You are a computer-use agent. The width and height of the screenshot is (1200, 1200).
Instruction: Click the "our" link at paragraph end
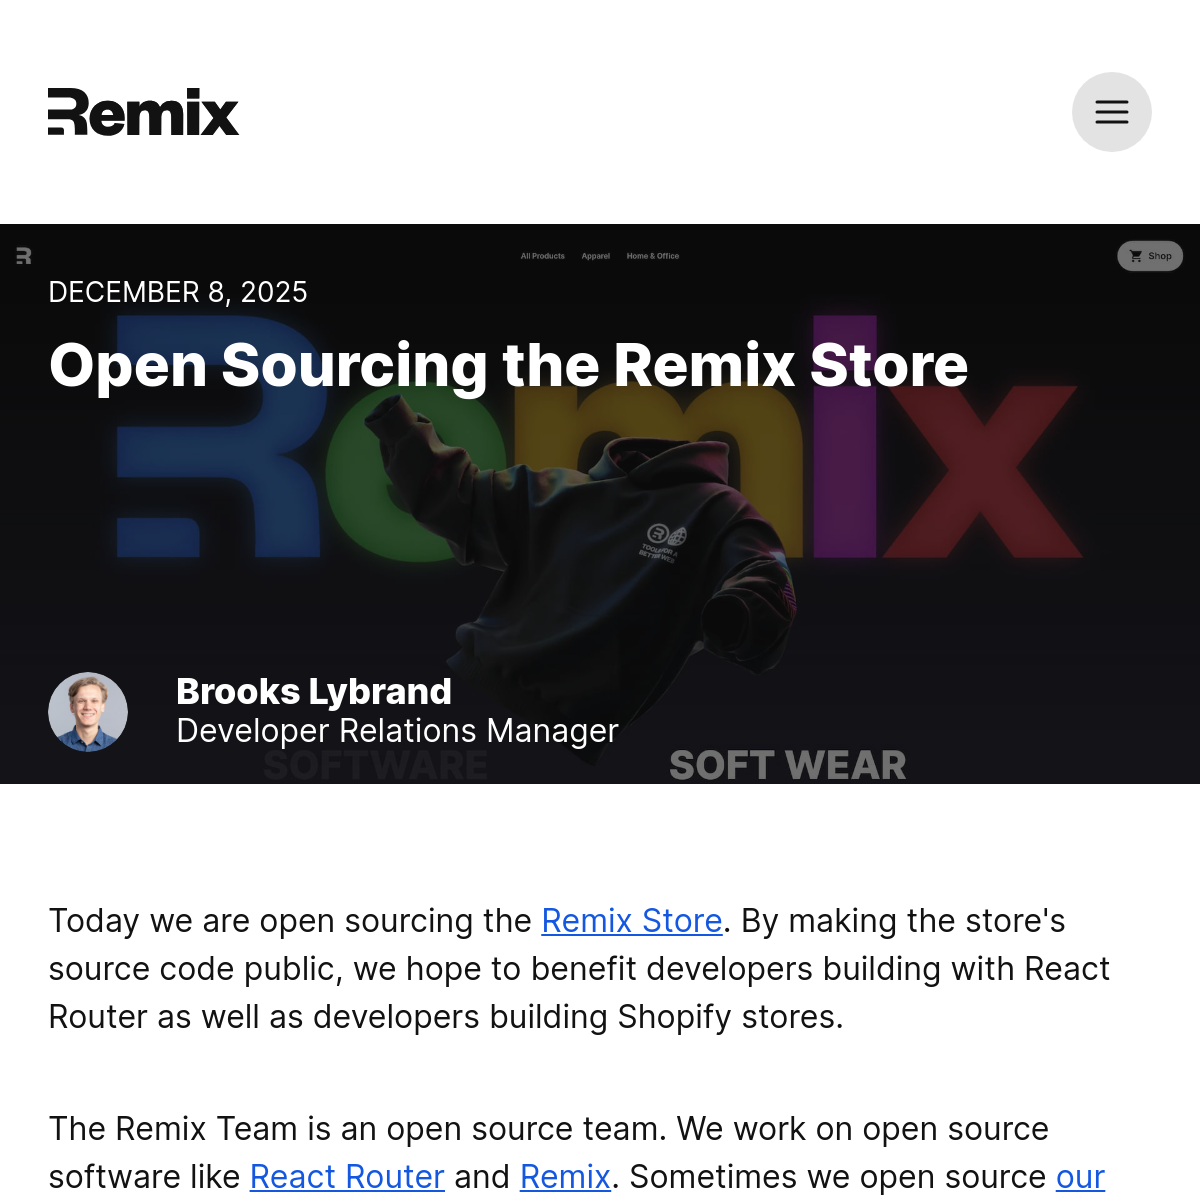[x=1080, y=1177]
